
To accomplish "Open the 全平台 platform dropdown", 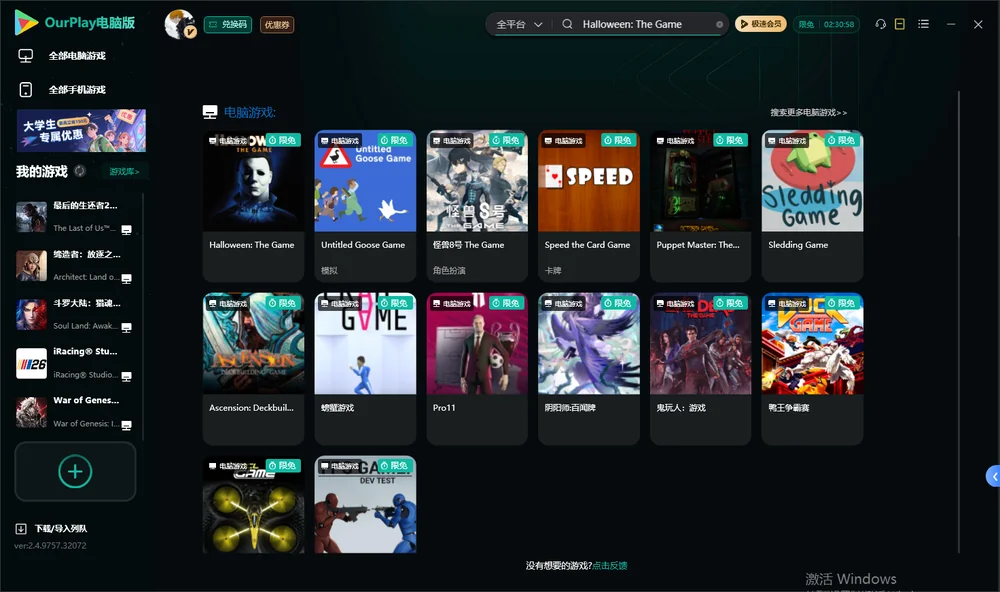I will click(519, 24).
